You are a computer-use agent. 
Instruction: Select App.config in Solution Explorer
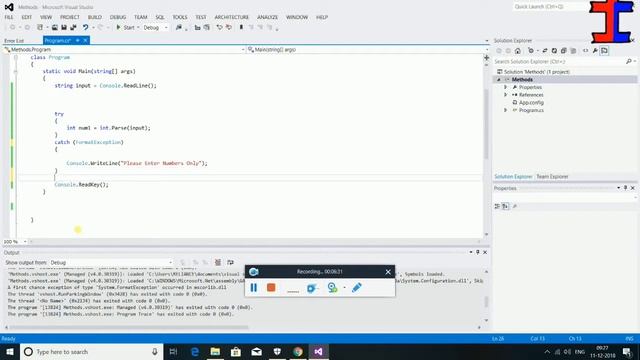pos(531,102)
